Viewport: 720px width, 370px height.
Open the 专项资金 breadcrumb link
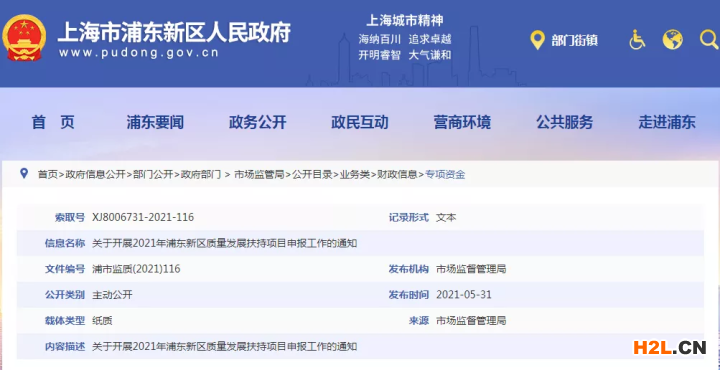pyautogui.click(x=445, y=174)
